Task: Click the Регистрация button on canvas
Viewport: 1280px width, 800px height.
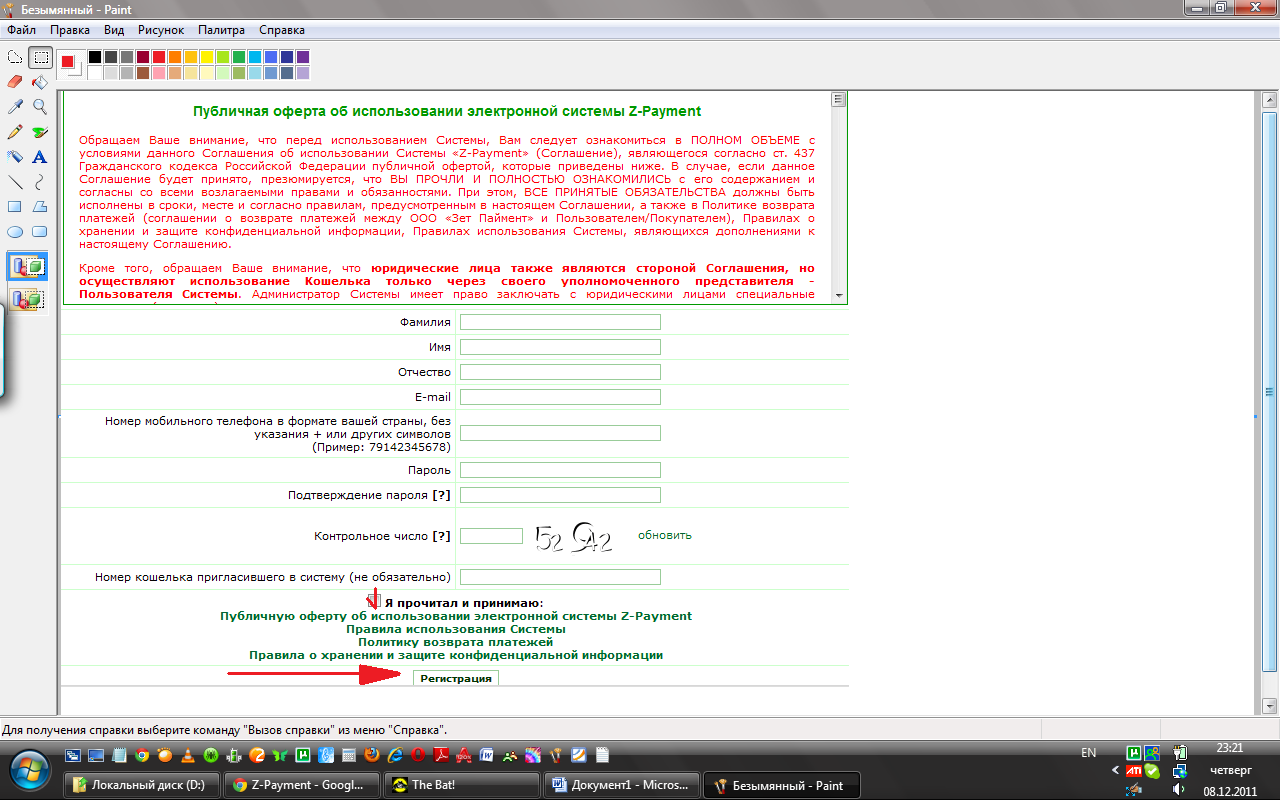Action: coord(456,678)
